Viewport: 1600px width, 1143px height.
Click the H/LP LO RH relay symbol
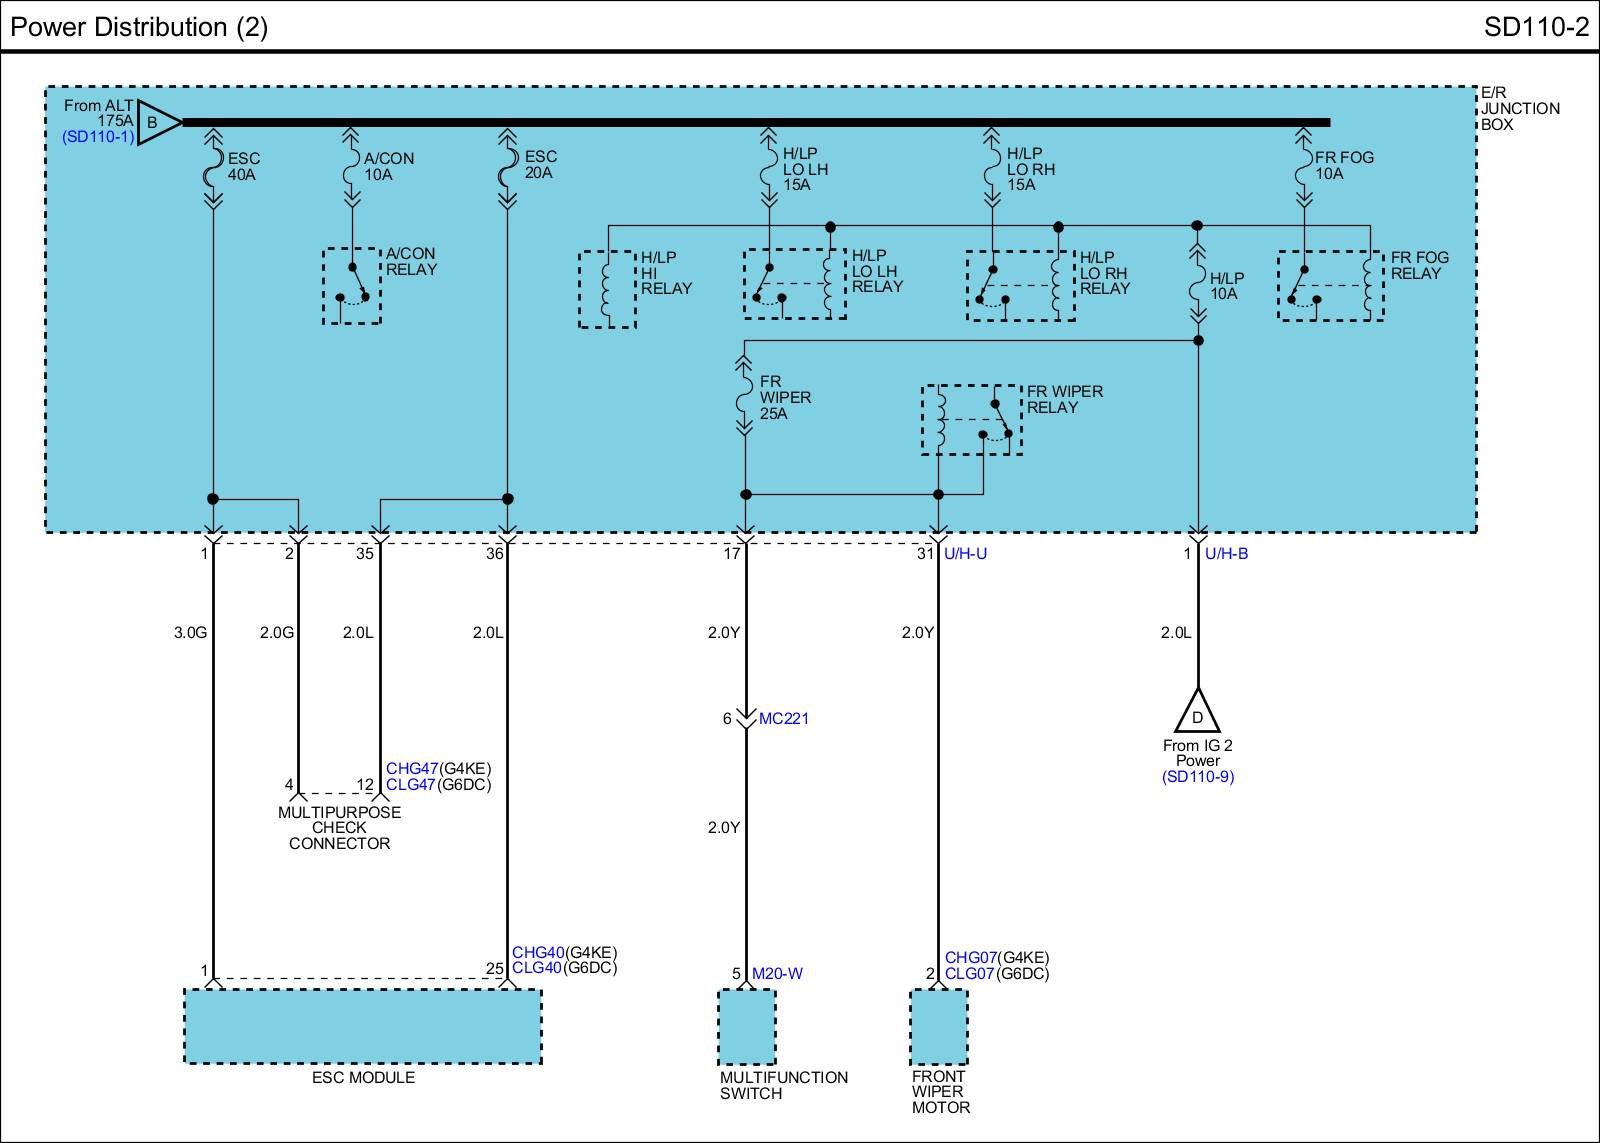pos(1020,286)
